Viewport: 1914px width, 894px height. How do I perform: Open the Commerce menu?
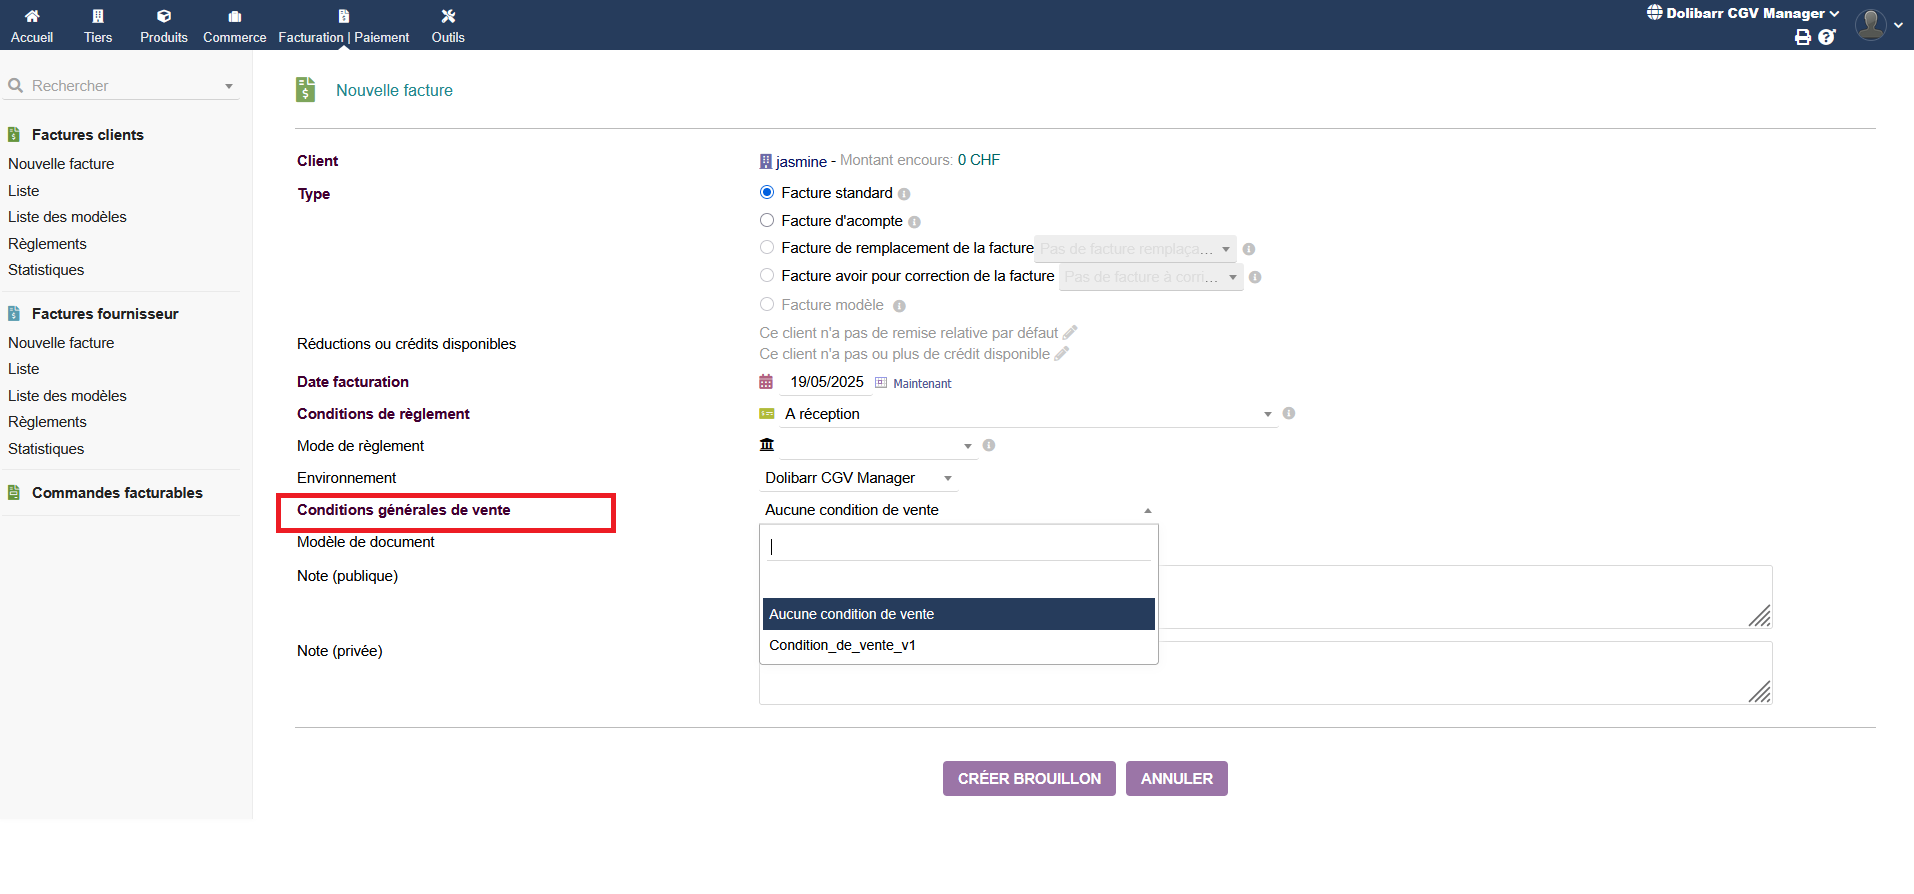point(234,25)
